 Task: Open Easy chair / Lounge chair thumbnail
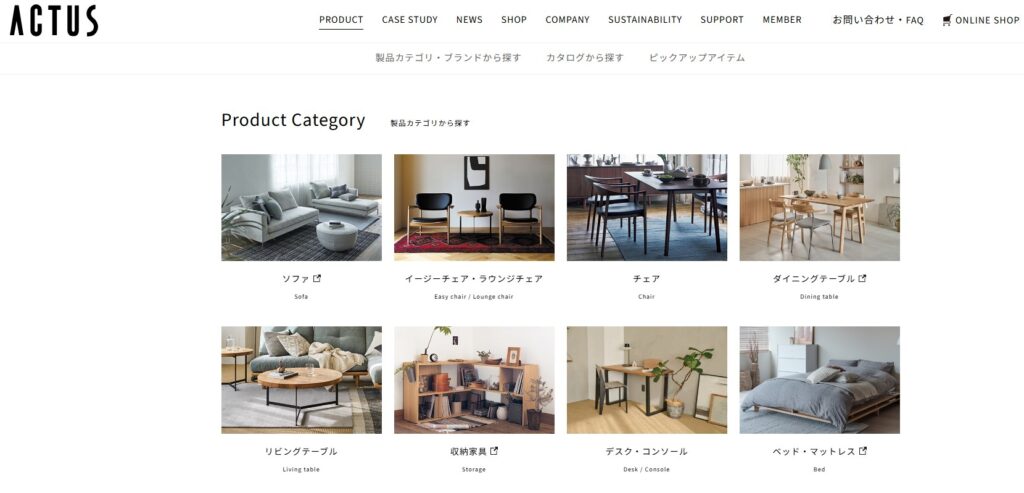474,207
